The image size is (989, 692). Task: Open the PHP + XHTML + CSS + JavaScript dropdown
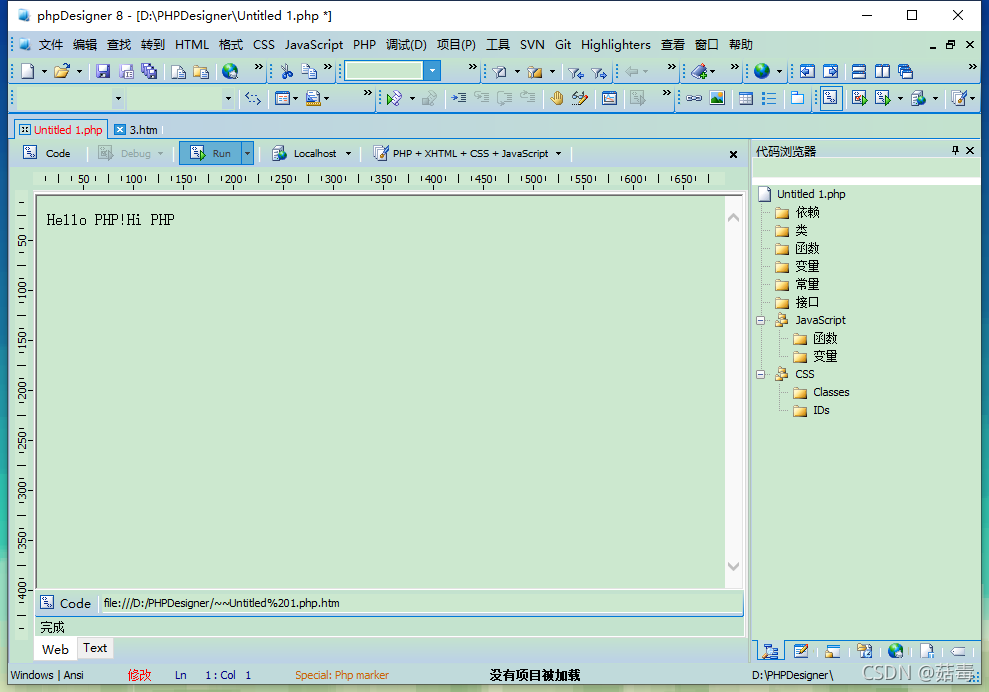pos(558,153)
